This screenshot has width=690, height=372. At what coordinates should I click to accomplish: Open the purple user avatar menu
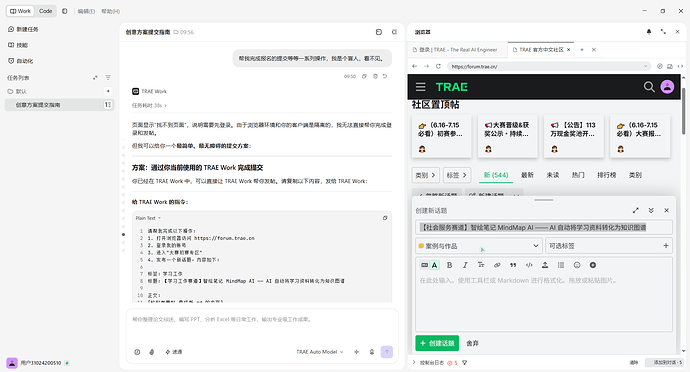coord(668,87)
